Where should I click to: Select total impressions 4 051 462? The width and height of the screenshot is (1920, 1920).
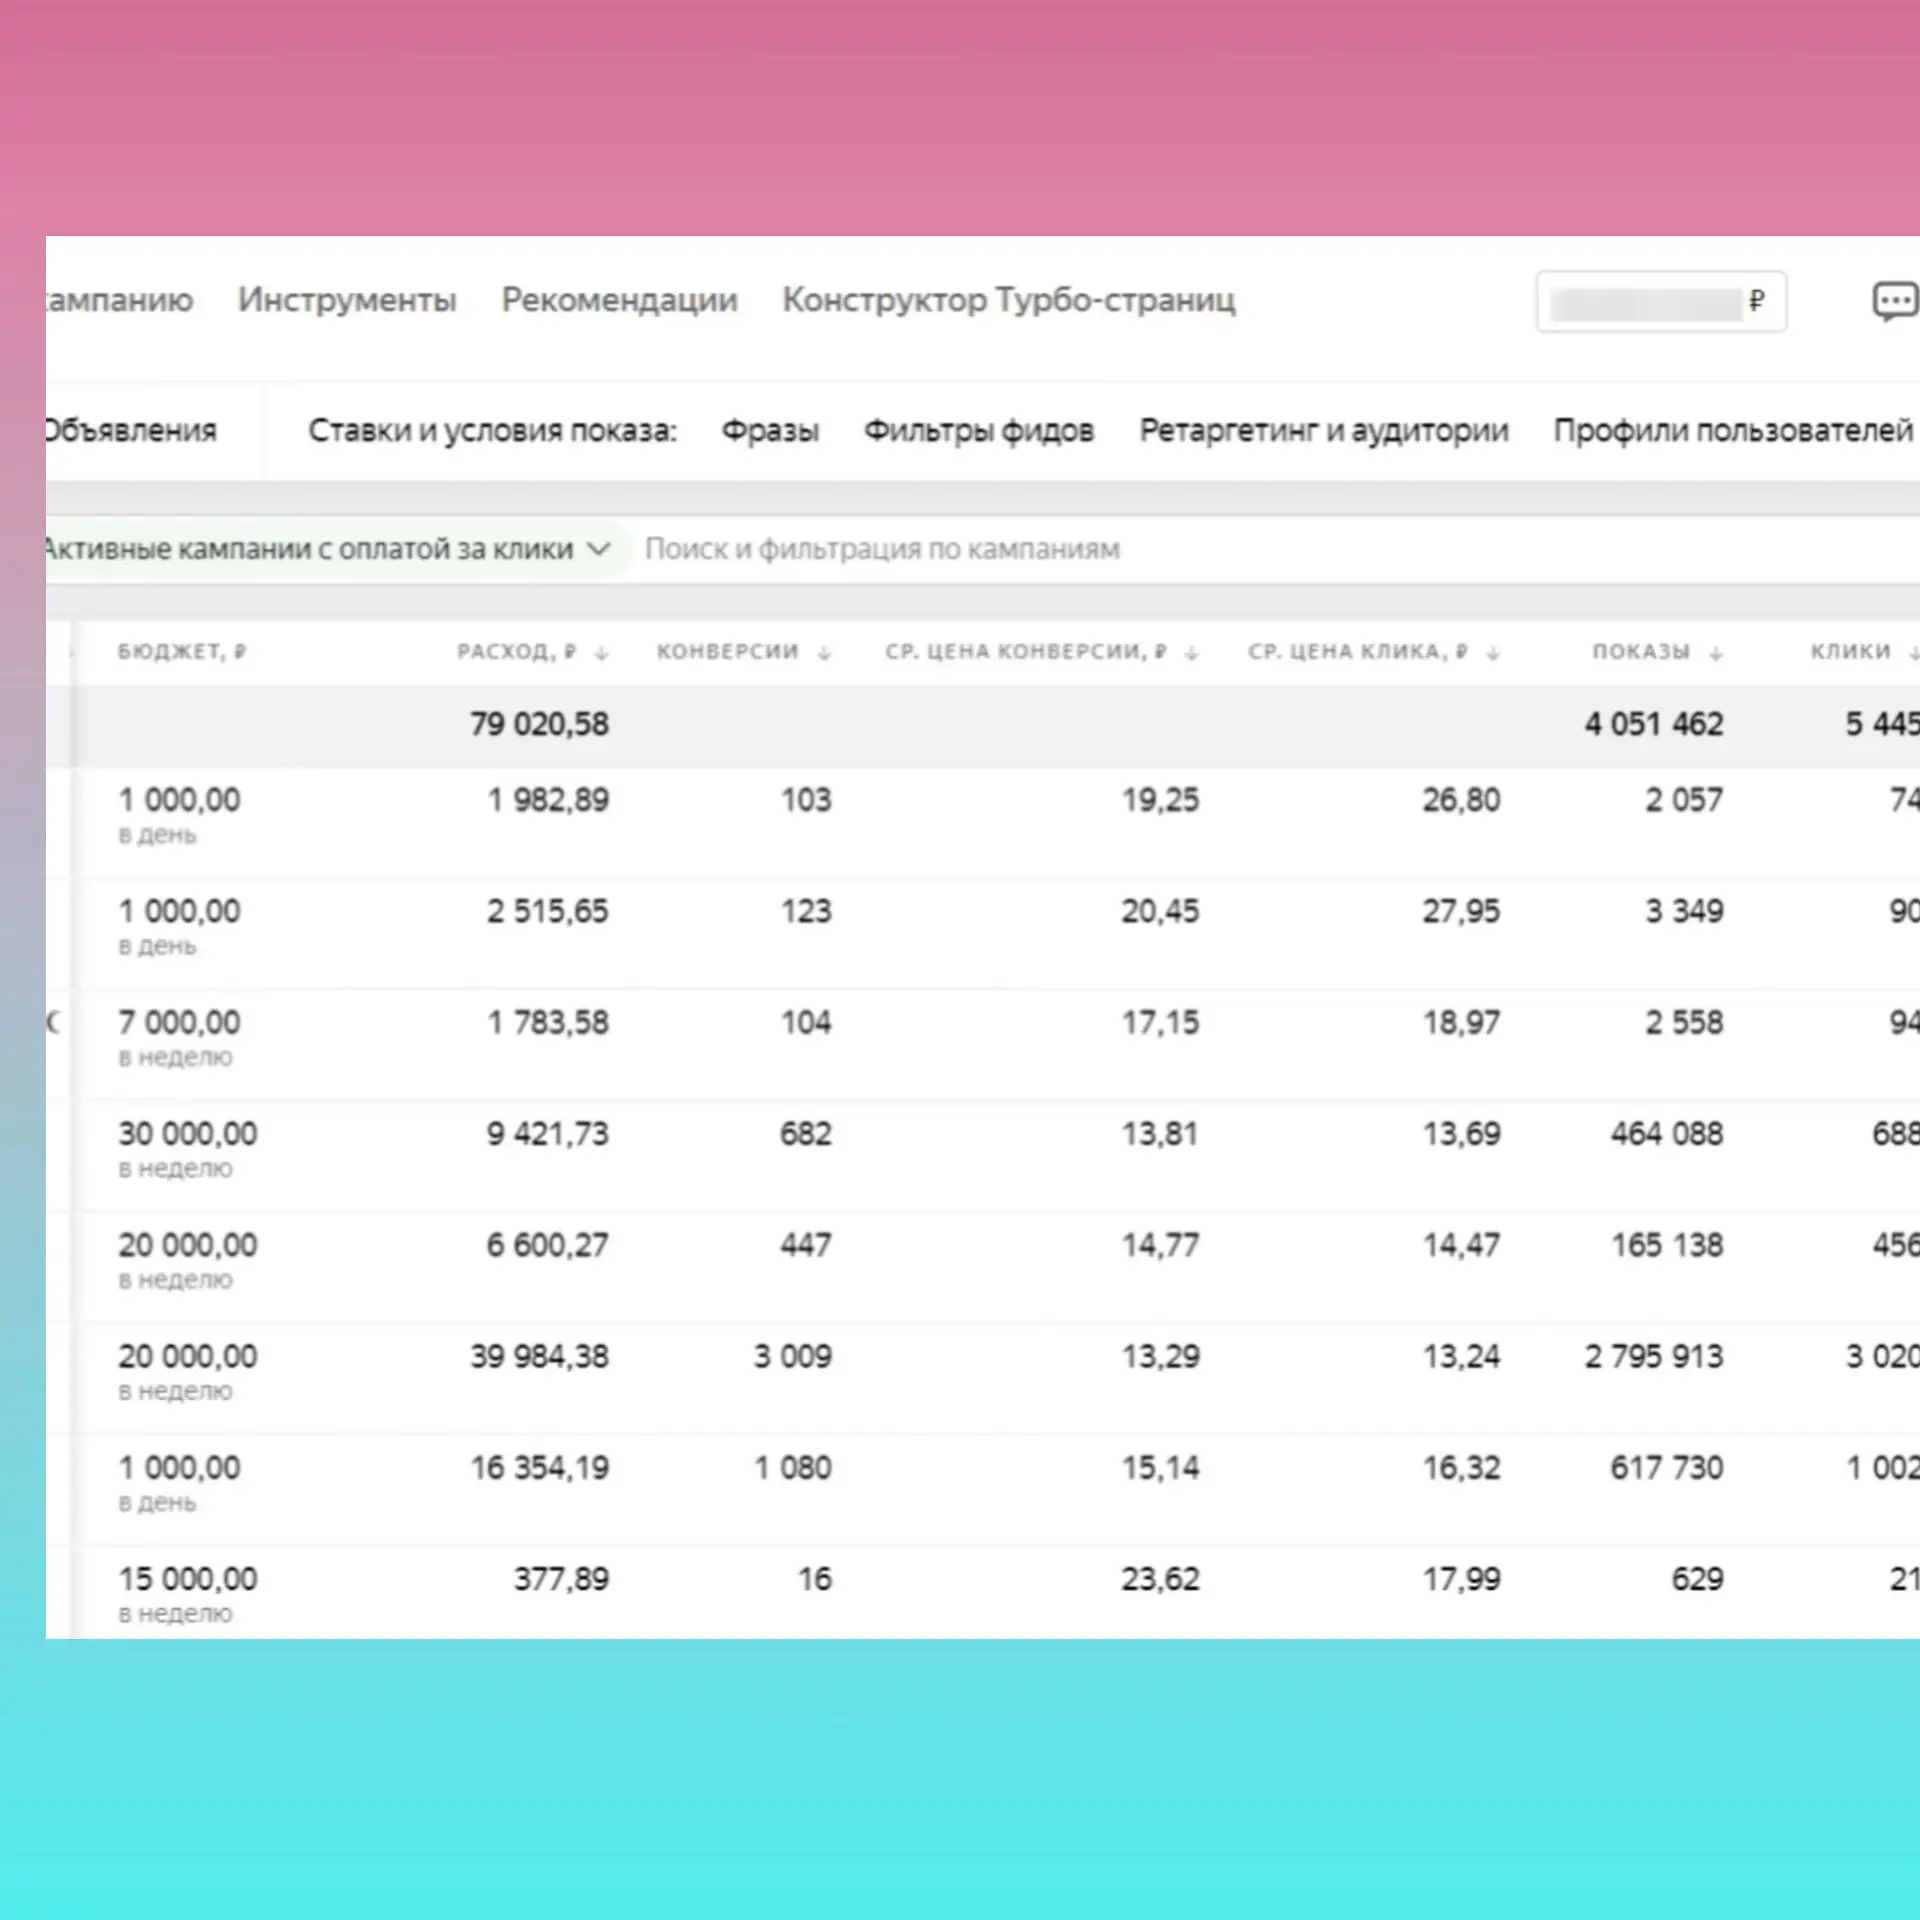(1654, 724)
